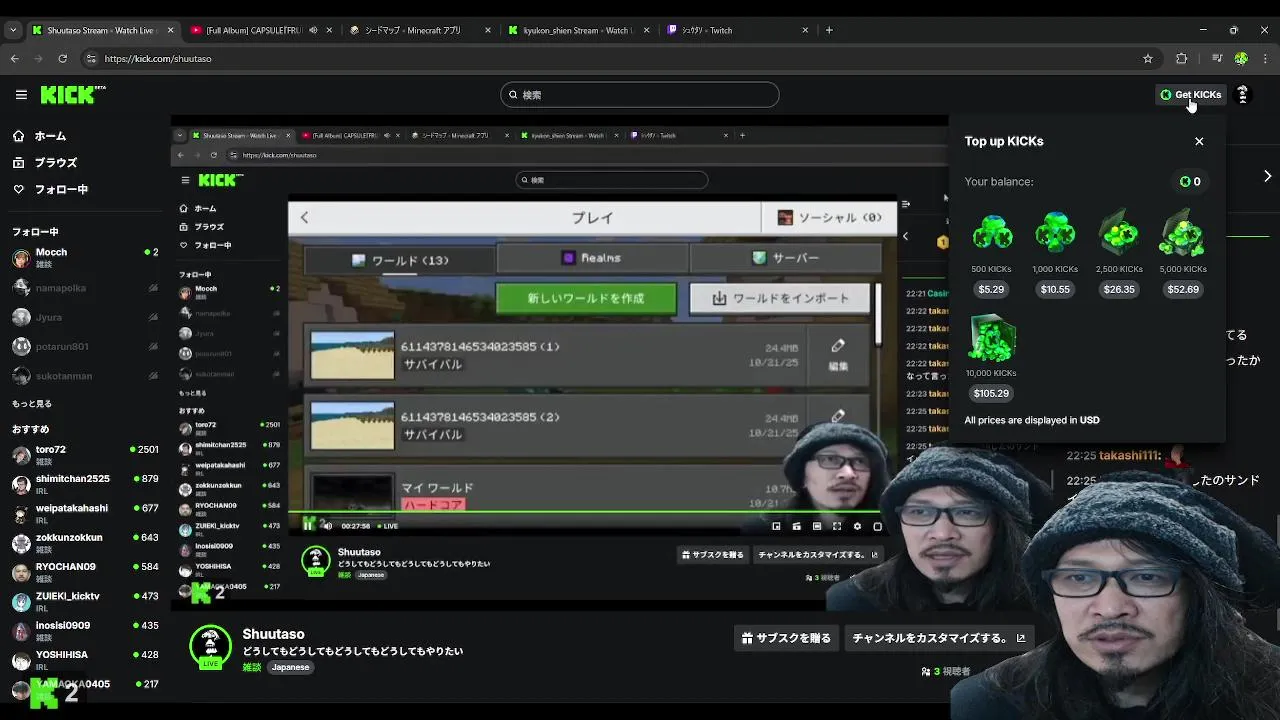Image resolution: width=1280 pixels, height=720 pixels.
Task: Open followed channel Jyura
Action: click(84, 317)
